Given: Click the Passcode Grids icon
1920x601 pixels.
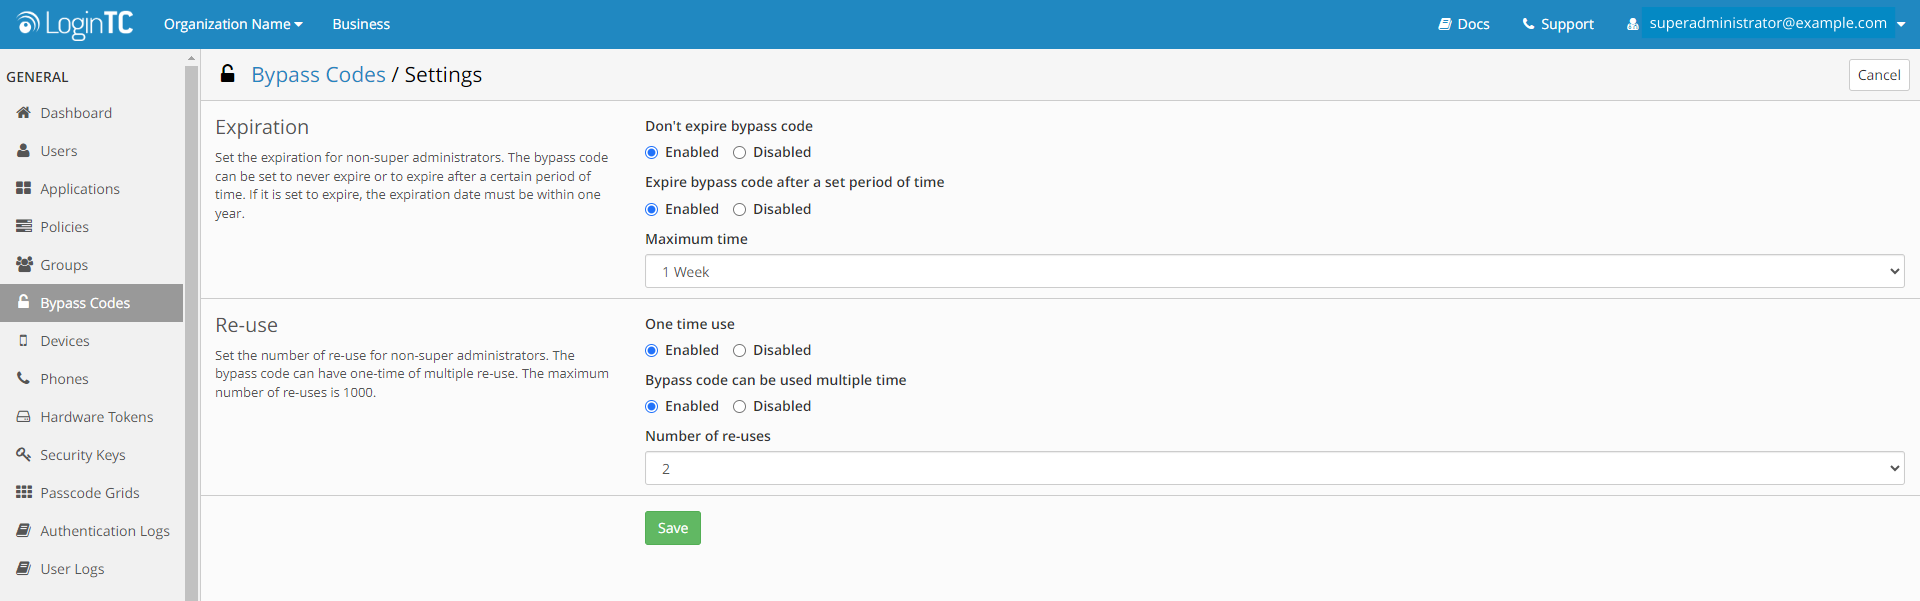Looking at the screenshot, I should [23, 493].
